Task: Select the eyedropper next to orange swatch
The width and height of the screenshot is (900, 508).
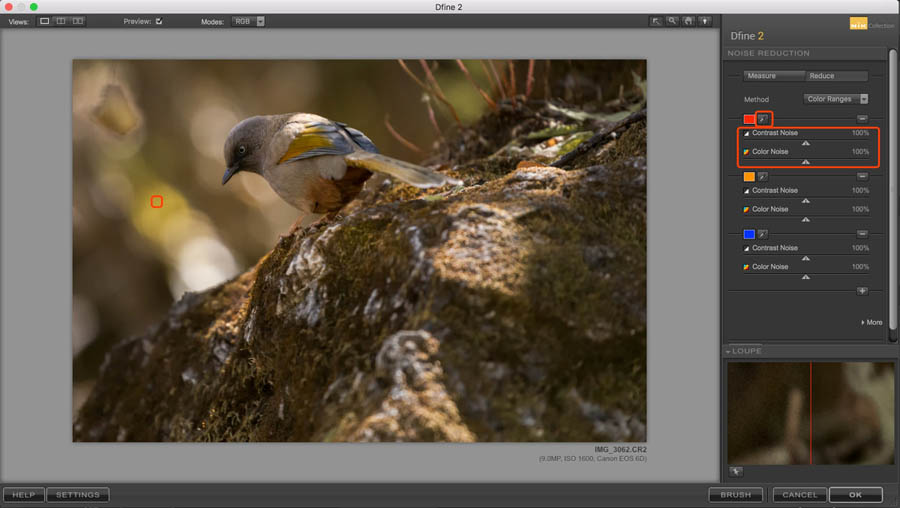Action: coord(763,176)
